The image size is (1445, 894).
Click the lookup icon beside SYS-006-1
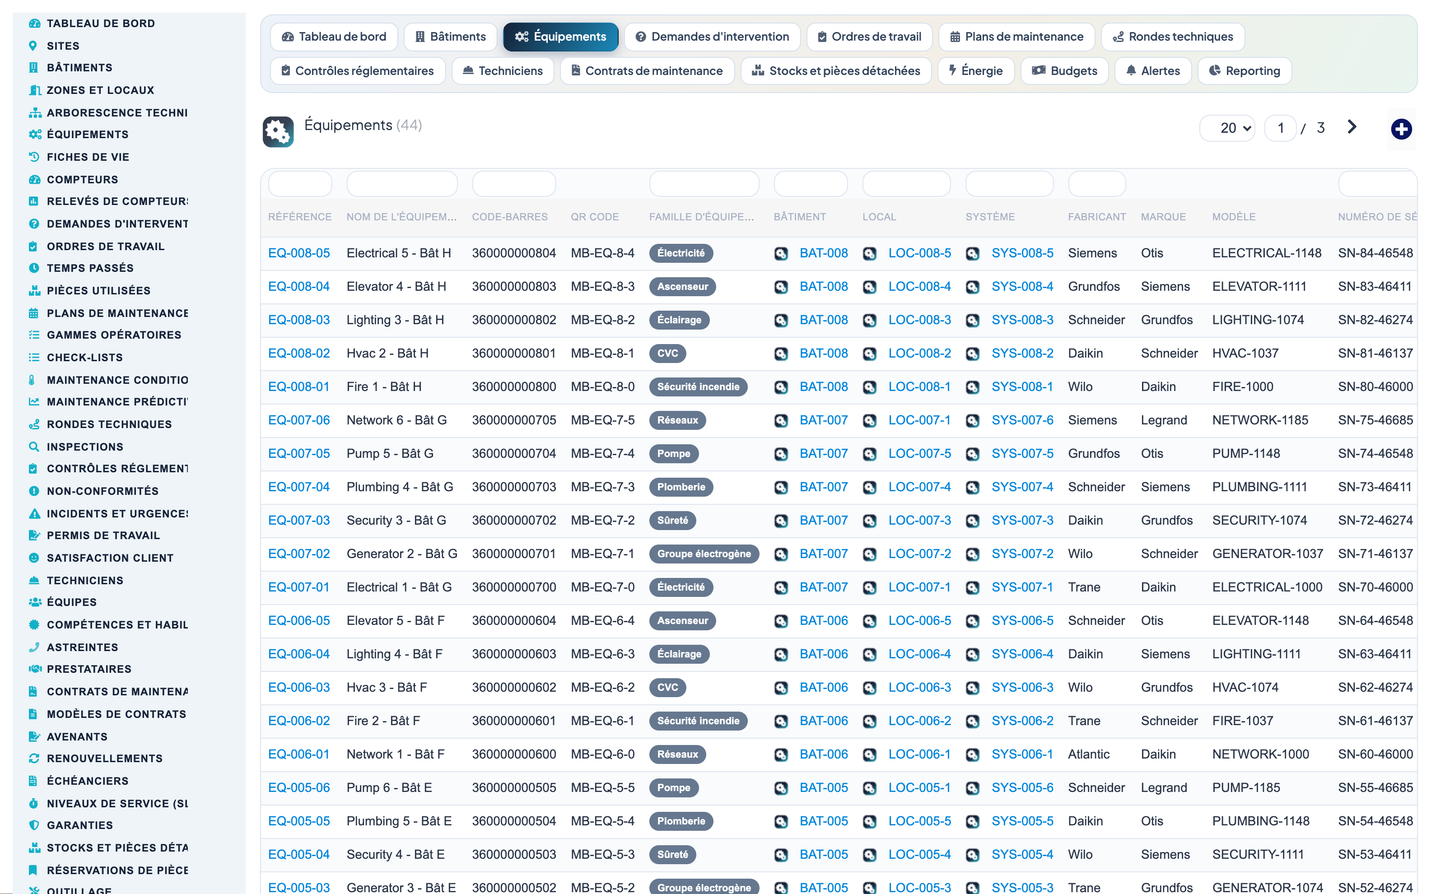[973, 755]
